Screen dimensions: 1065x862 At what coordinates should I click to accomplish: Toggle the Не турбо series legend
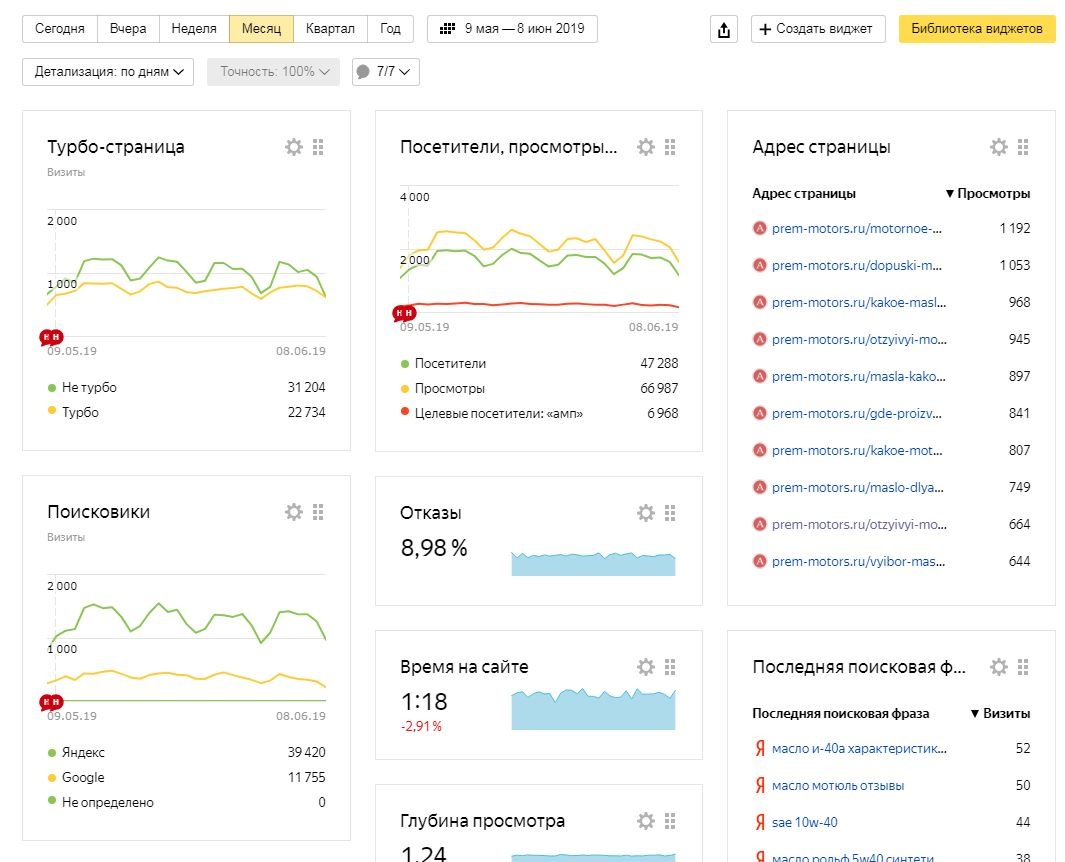click(89, 387)
